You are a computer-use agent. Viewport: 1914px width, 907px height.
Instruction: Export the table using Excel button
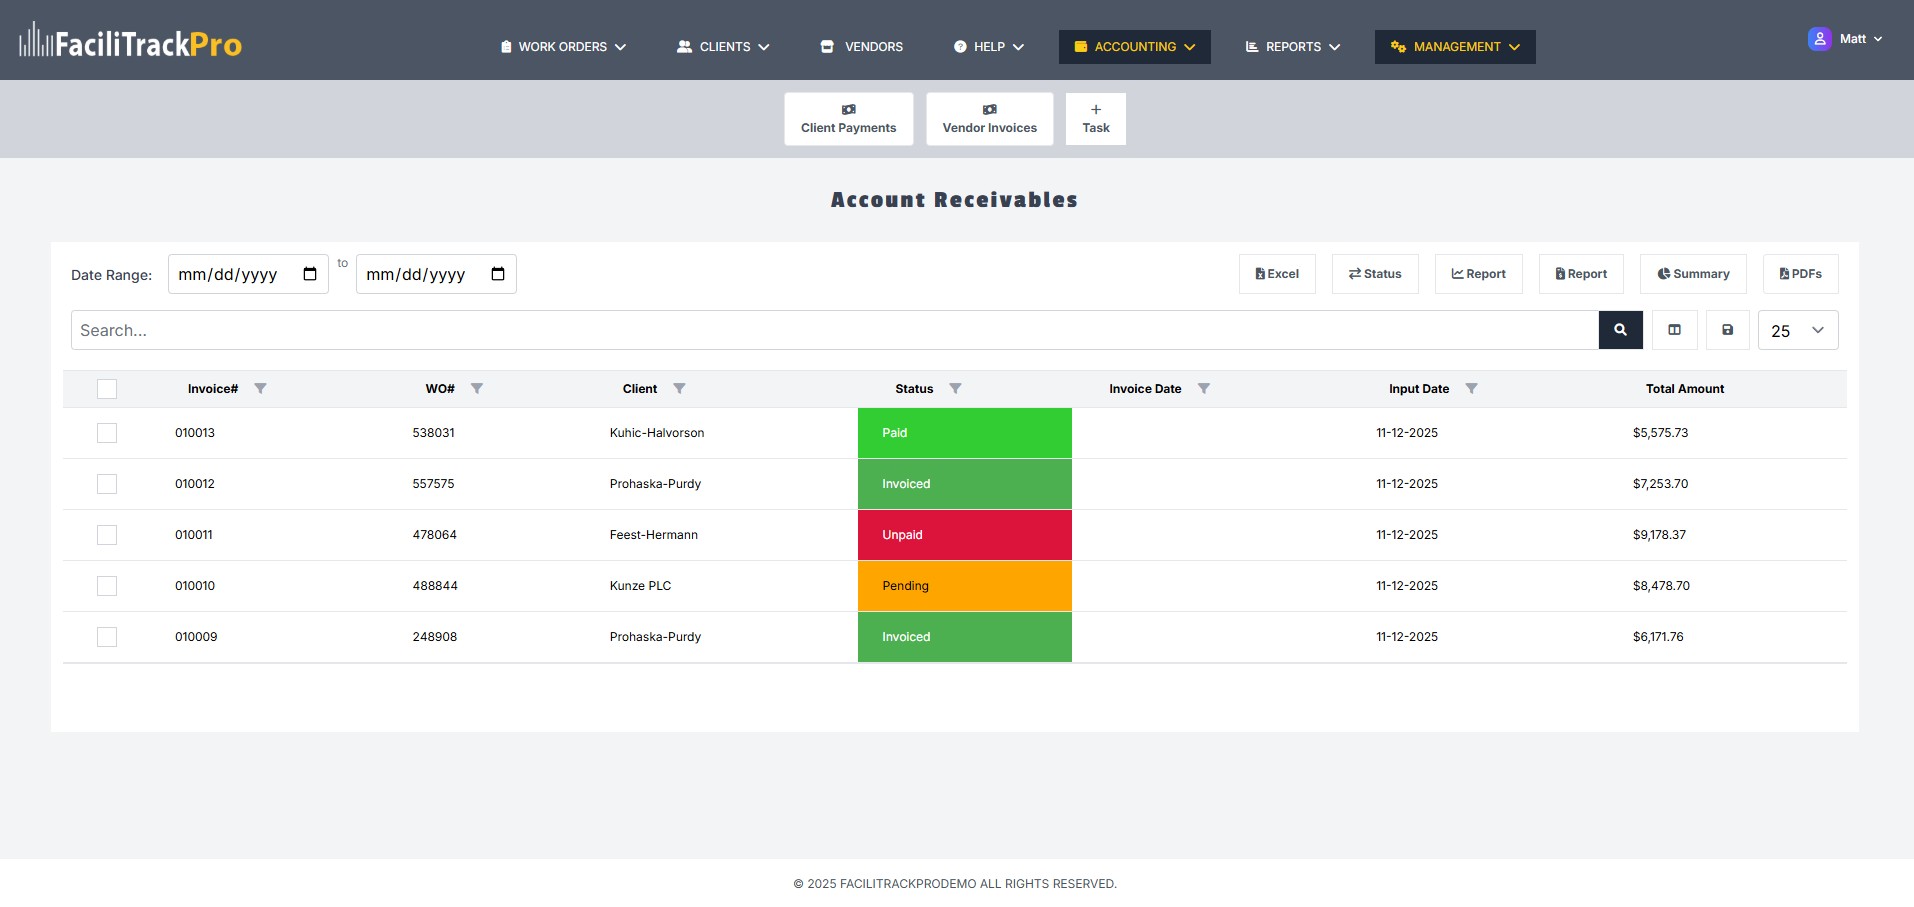pyautogui.click(x=1277, y=274)
